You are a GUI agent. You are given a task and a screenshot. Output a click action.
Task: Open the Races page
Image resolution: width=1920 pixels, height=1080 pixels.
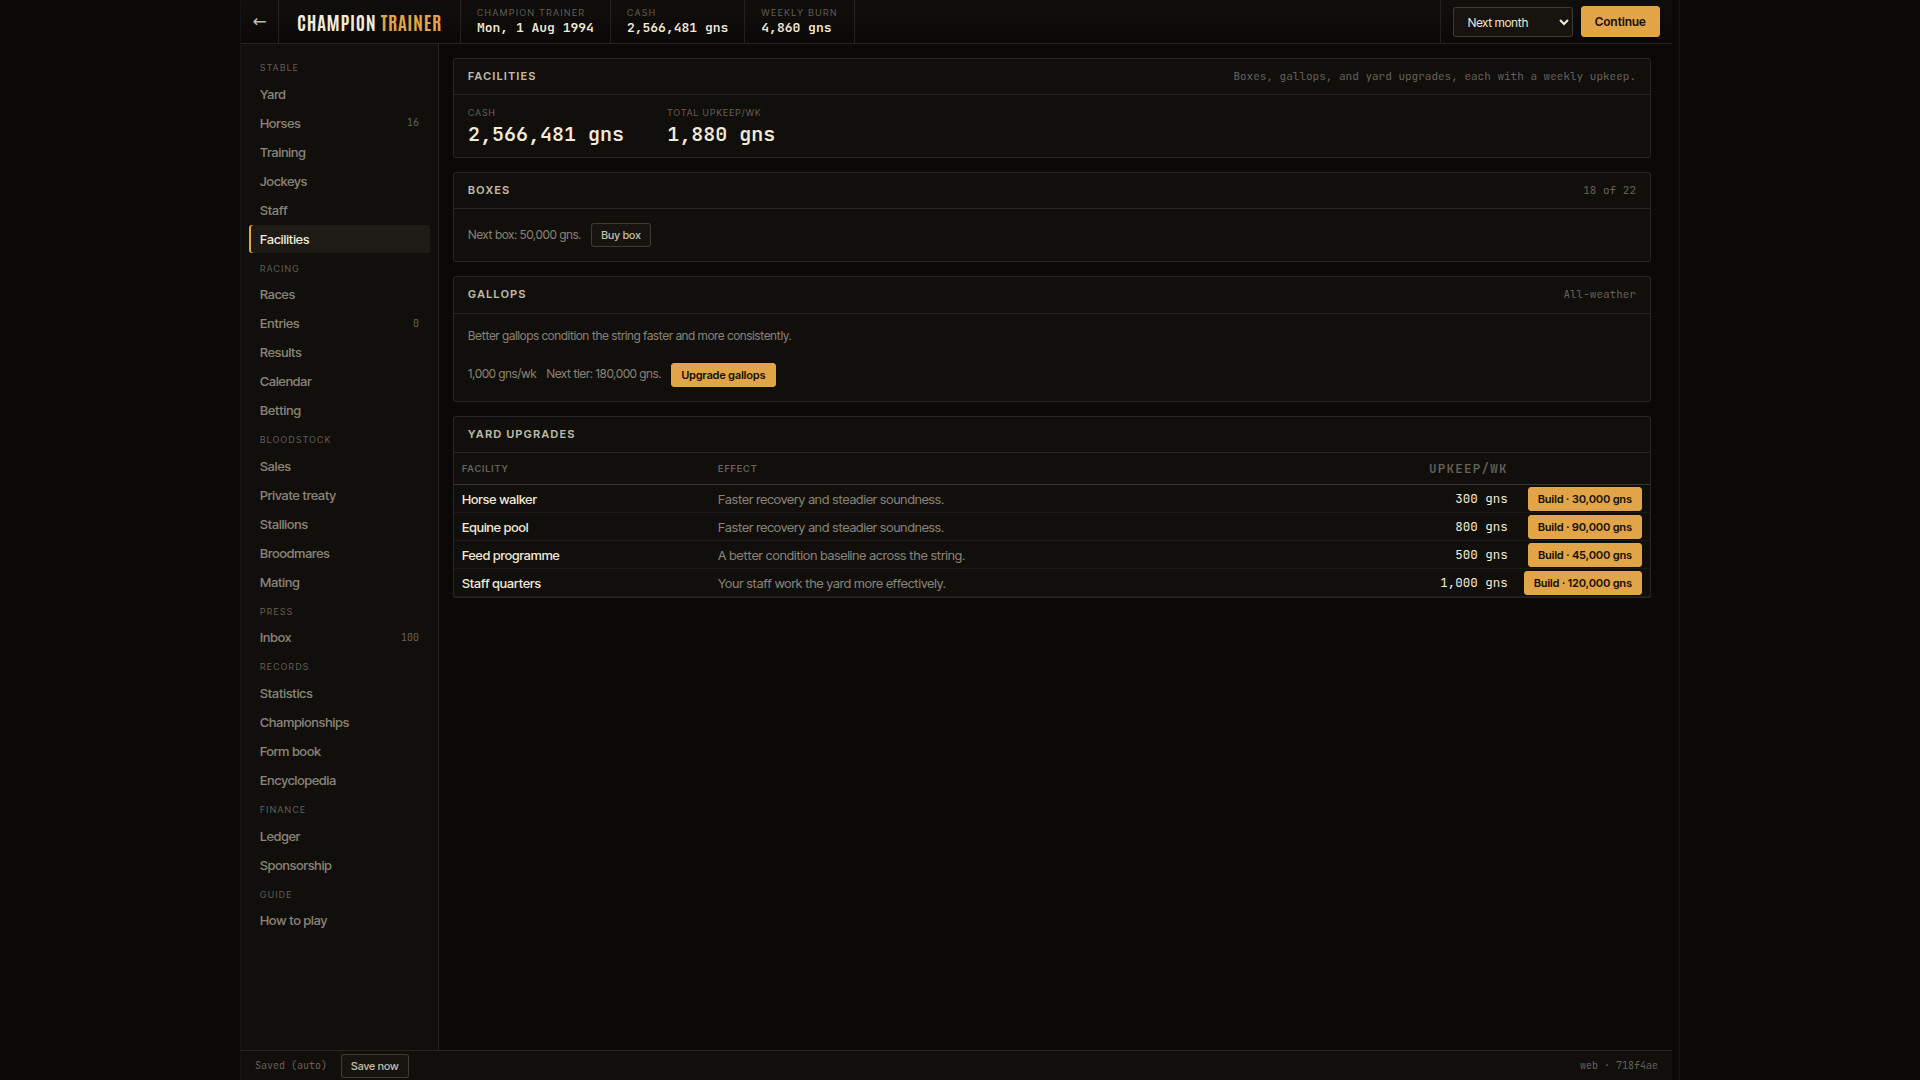(x=340, y=295)
